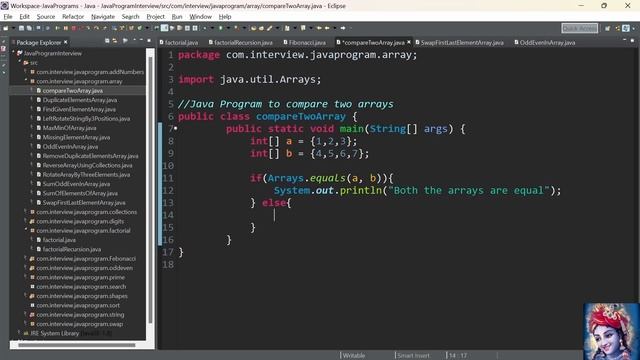640x360 pixels.
Task: Click the Writable status bar entry
Action: pos(353,356)
